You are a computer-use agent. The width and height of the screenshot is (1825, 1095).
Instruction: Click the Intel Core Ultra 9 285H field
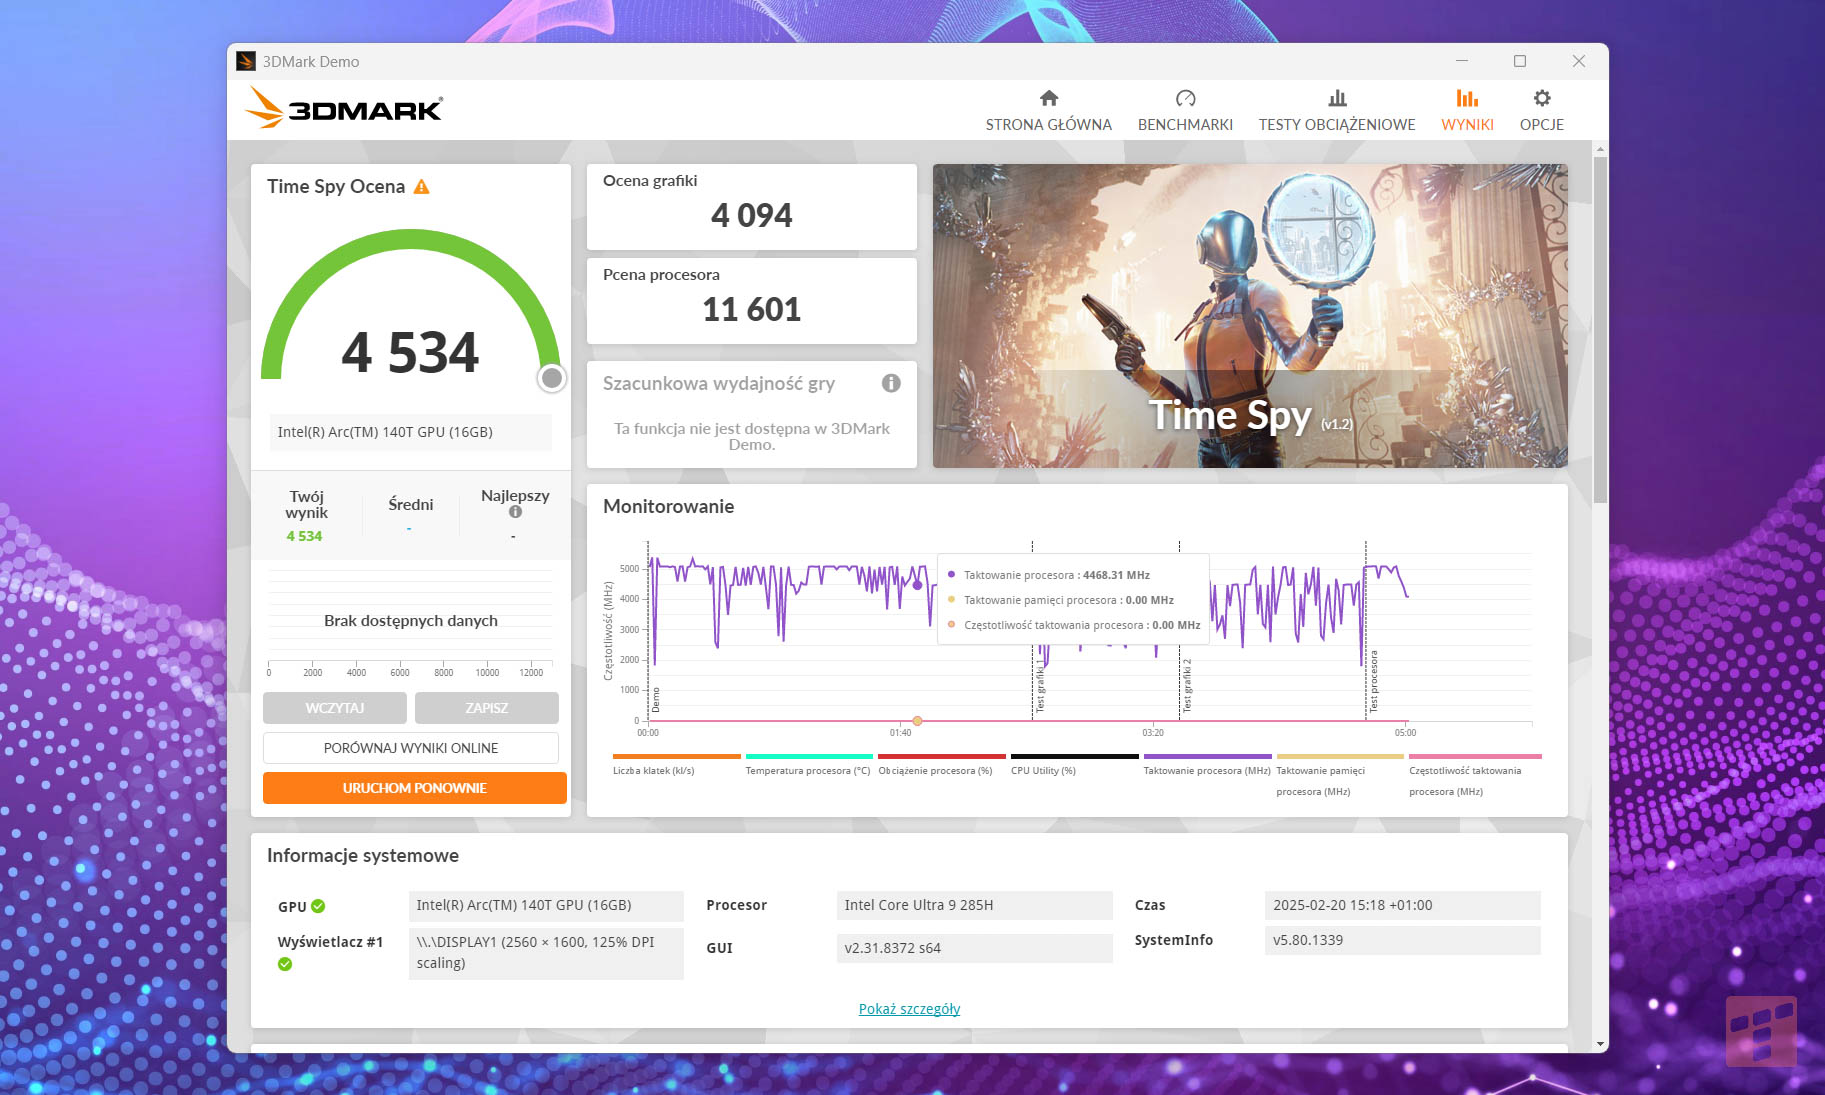pos(974,905)
